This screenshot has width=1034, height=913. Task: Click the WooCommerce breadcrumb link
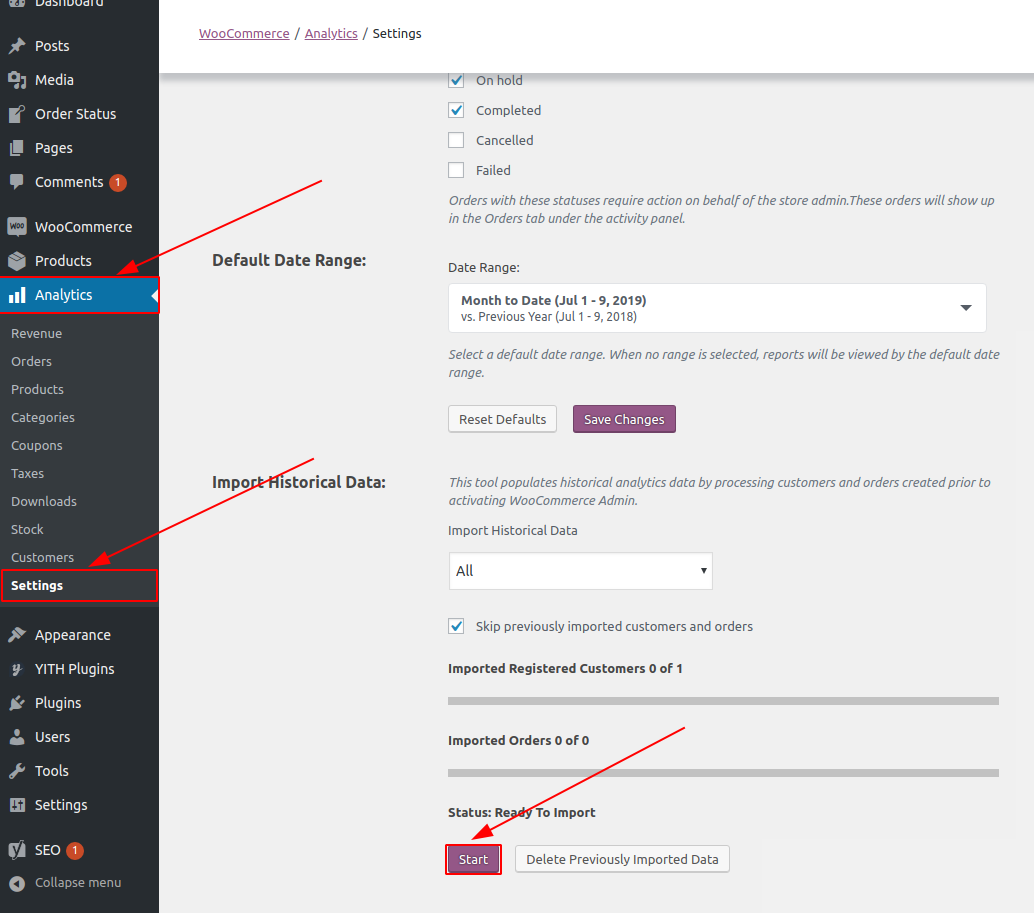[244, 34]
